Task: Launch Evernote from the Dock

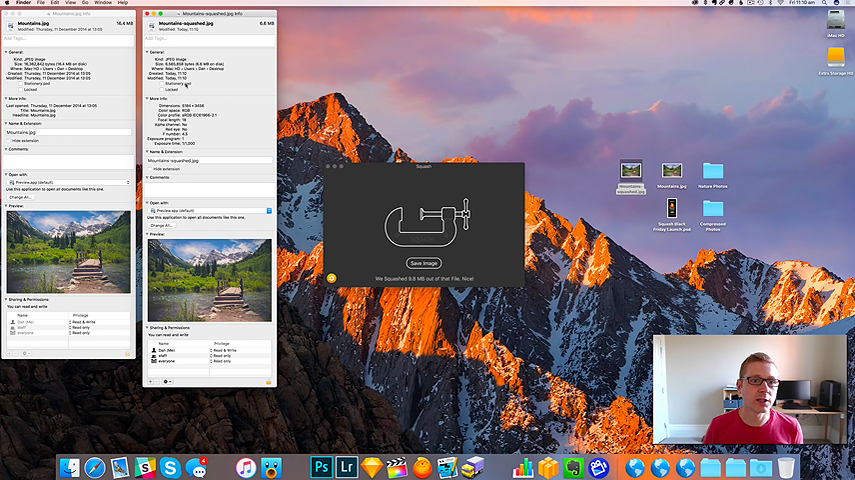Action: [x=573, y=468]
